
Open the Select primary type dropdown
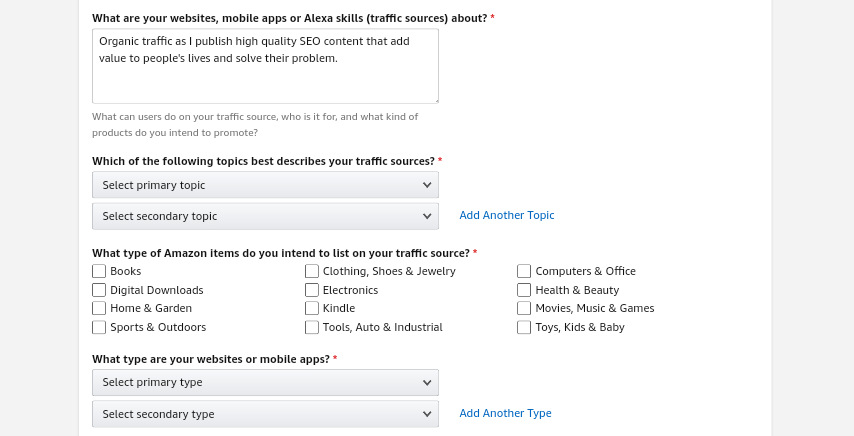tap(265, 383)
